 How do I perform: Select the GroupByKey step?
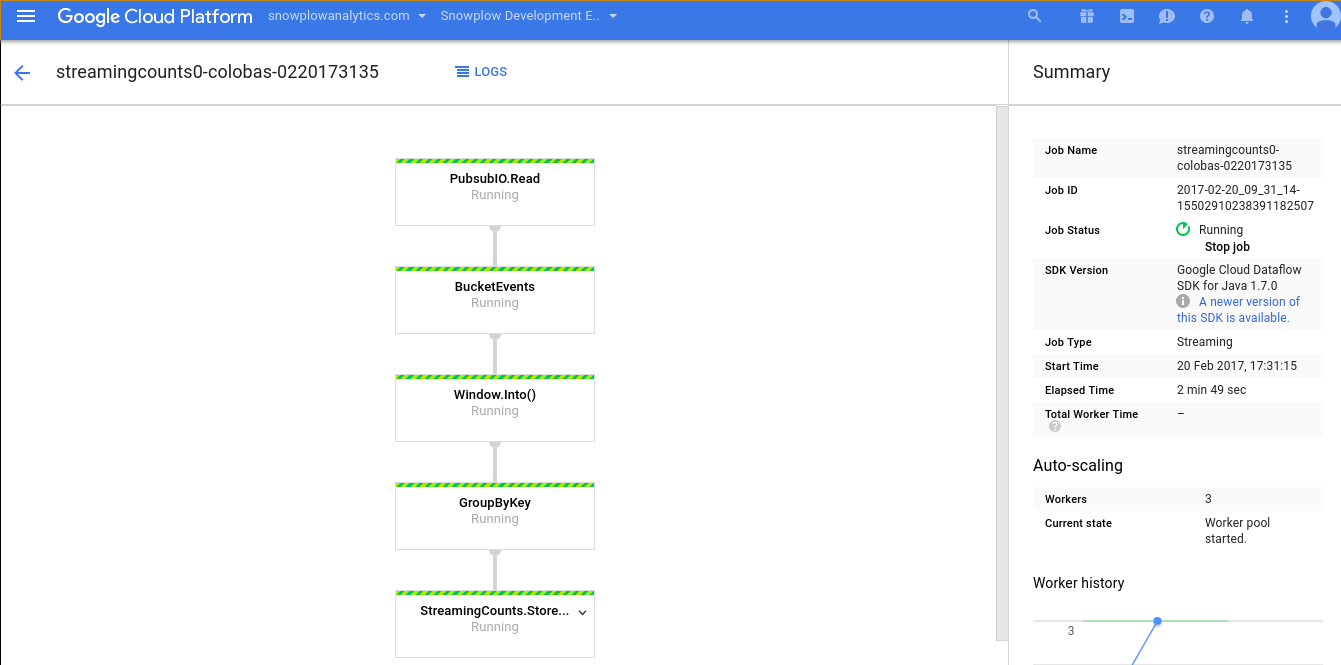point(495,516)
